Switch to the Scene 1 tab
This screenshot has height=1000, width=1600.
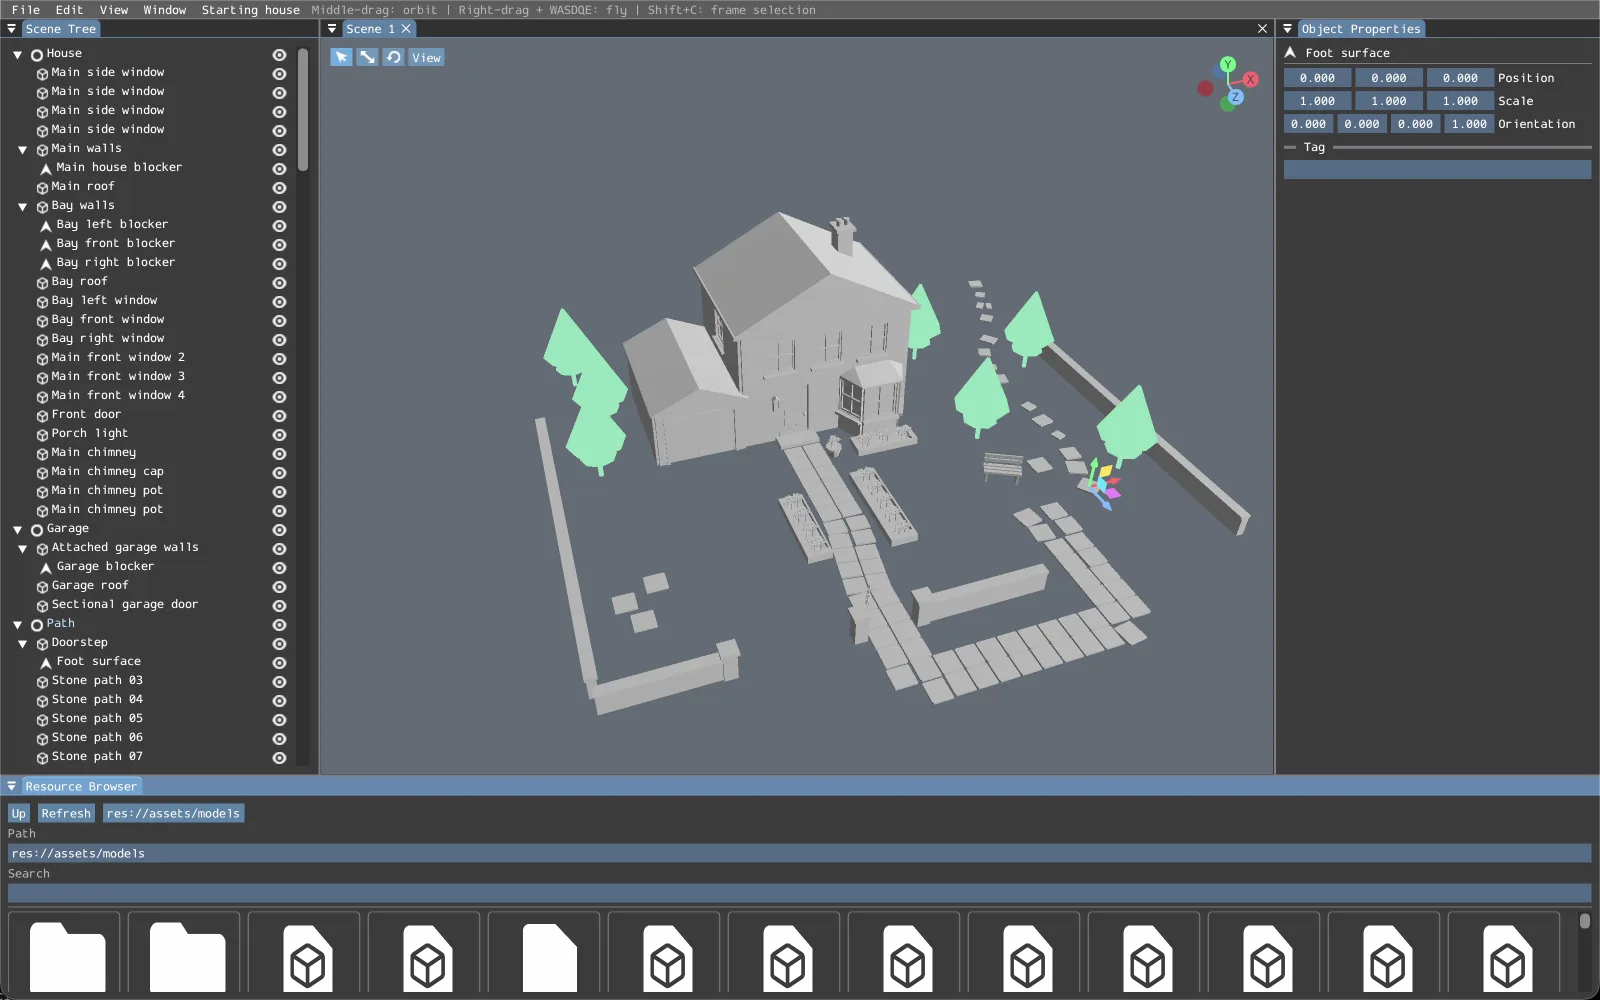coord(370,29)
